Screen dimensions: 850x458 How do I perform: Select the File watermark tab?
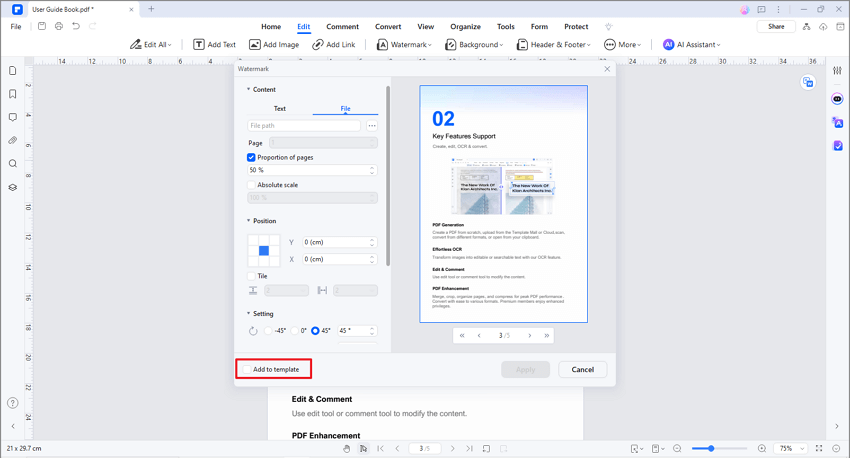click(x=345, y=108)
